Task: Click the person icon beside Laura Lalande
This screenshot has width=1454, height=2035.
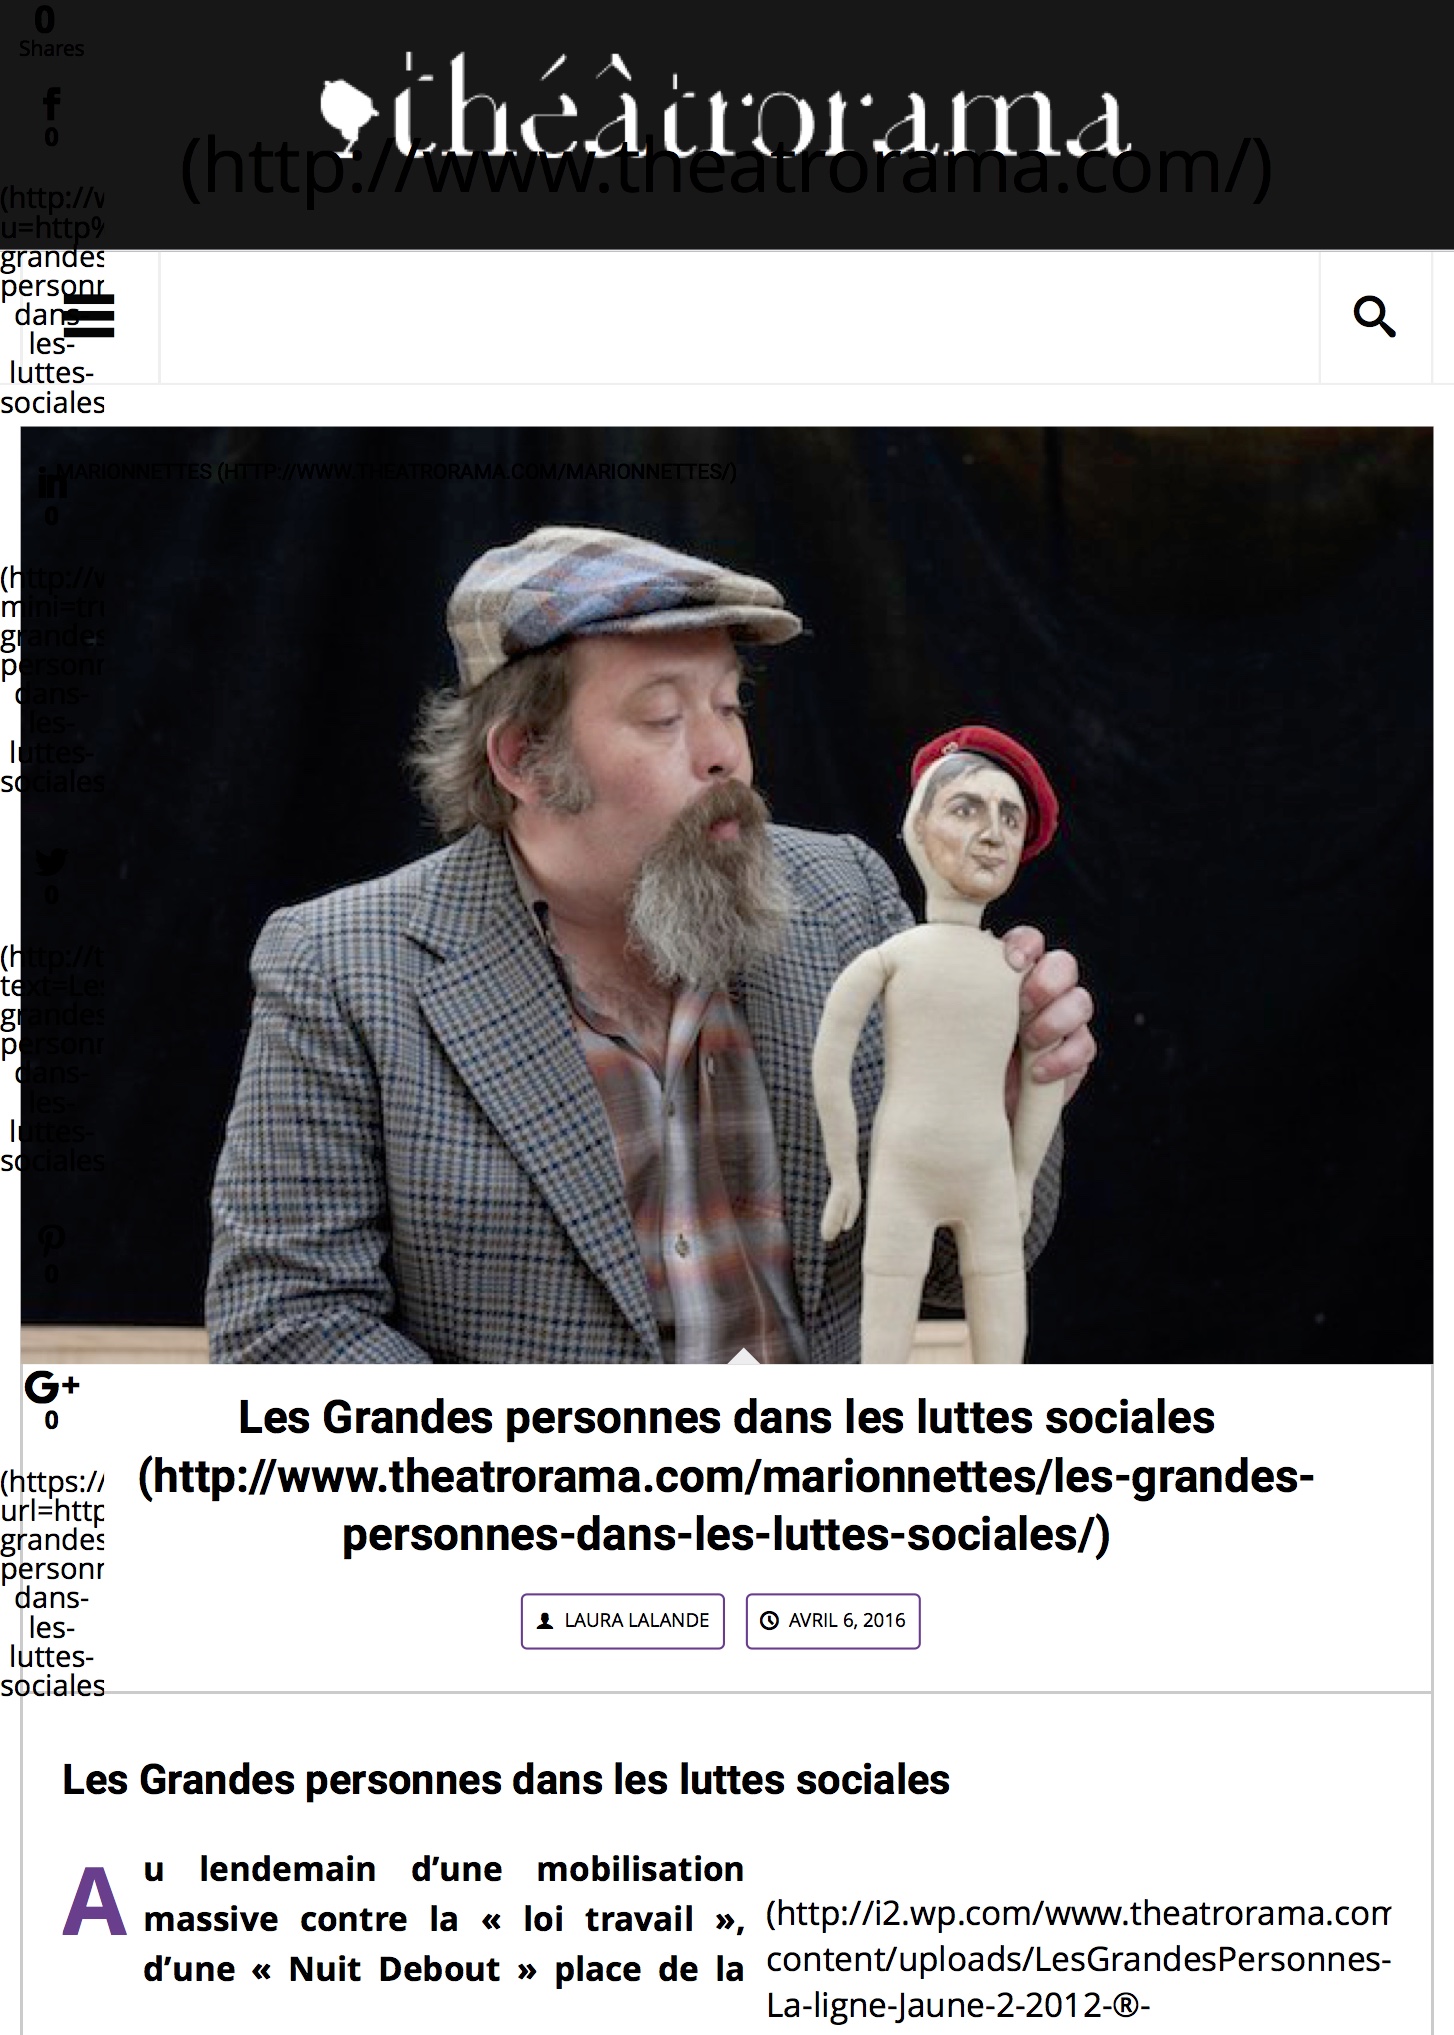Action: [x=545, y=1620]
